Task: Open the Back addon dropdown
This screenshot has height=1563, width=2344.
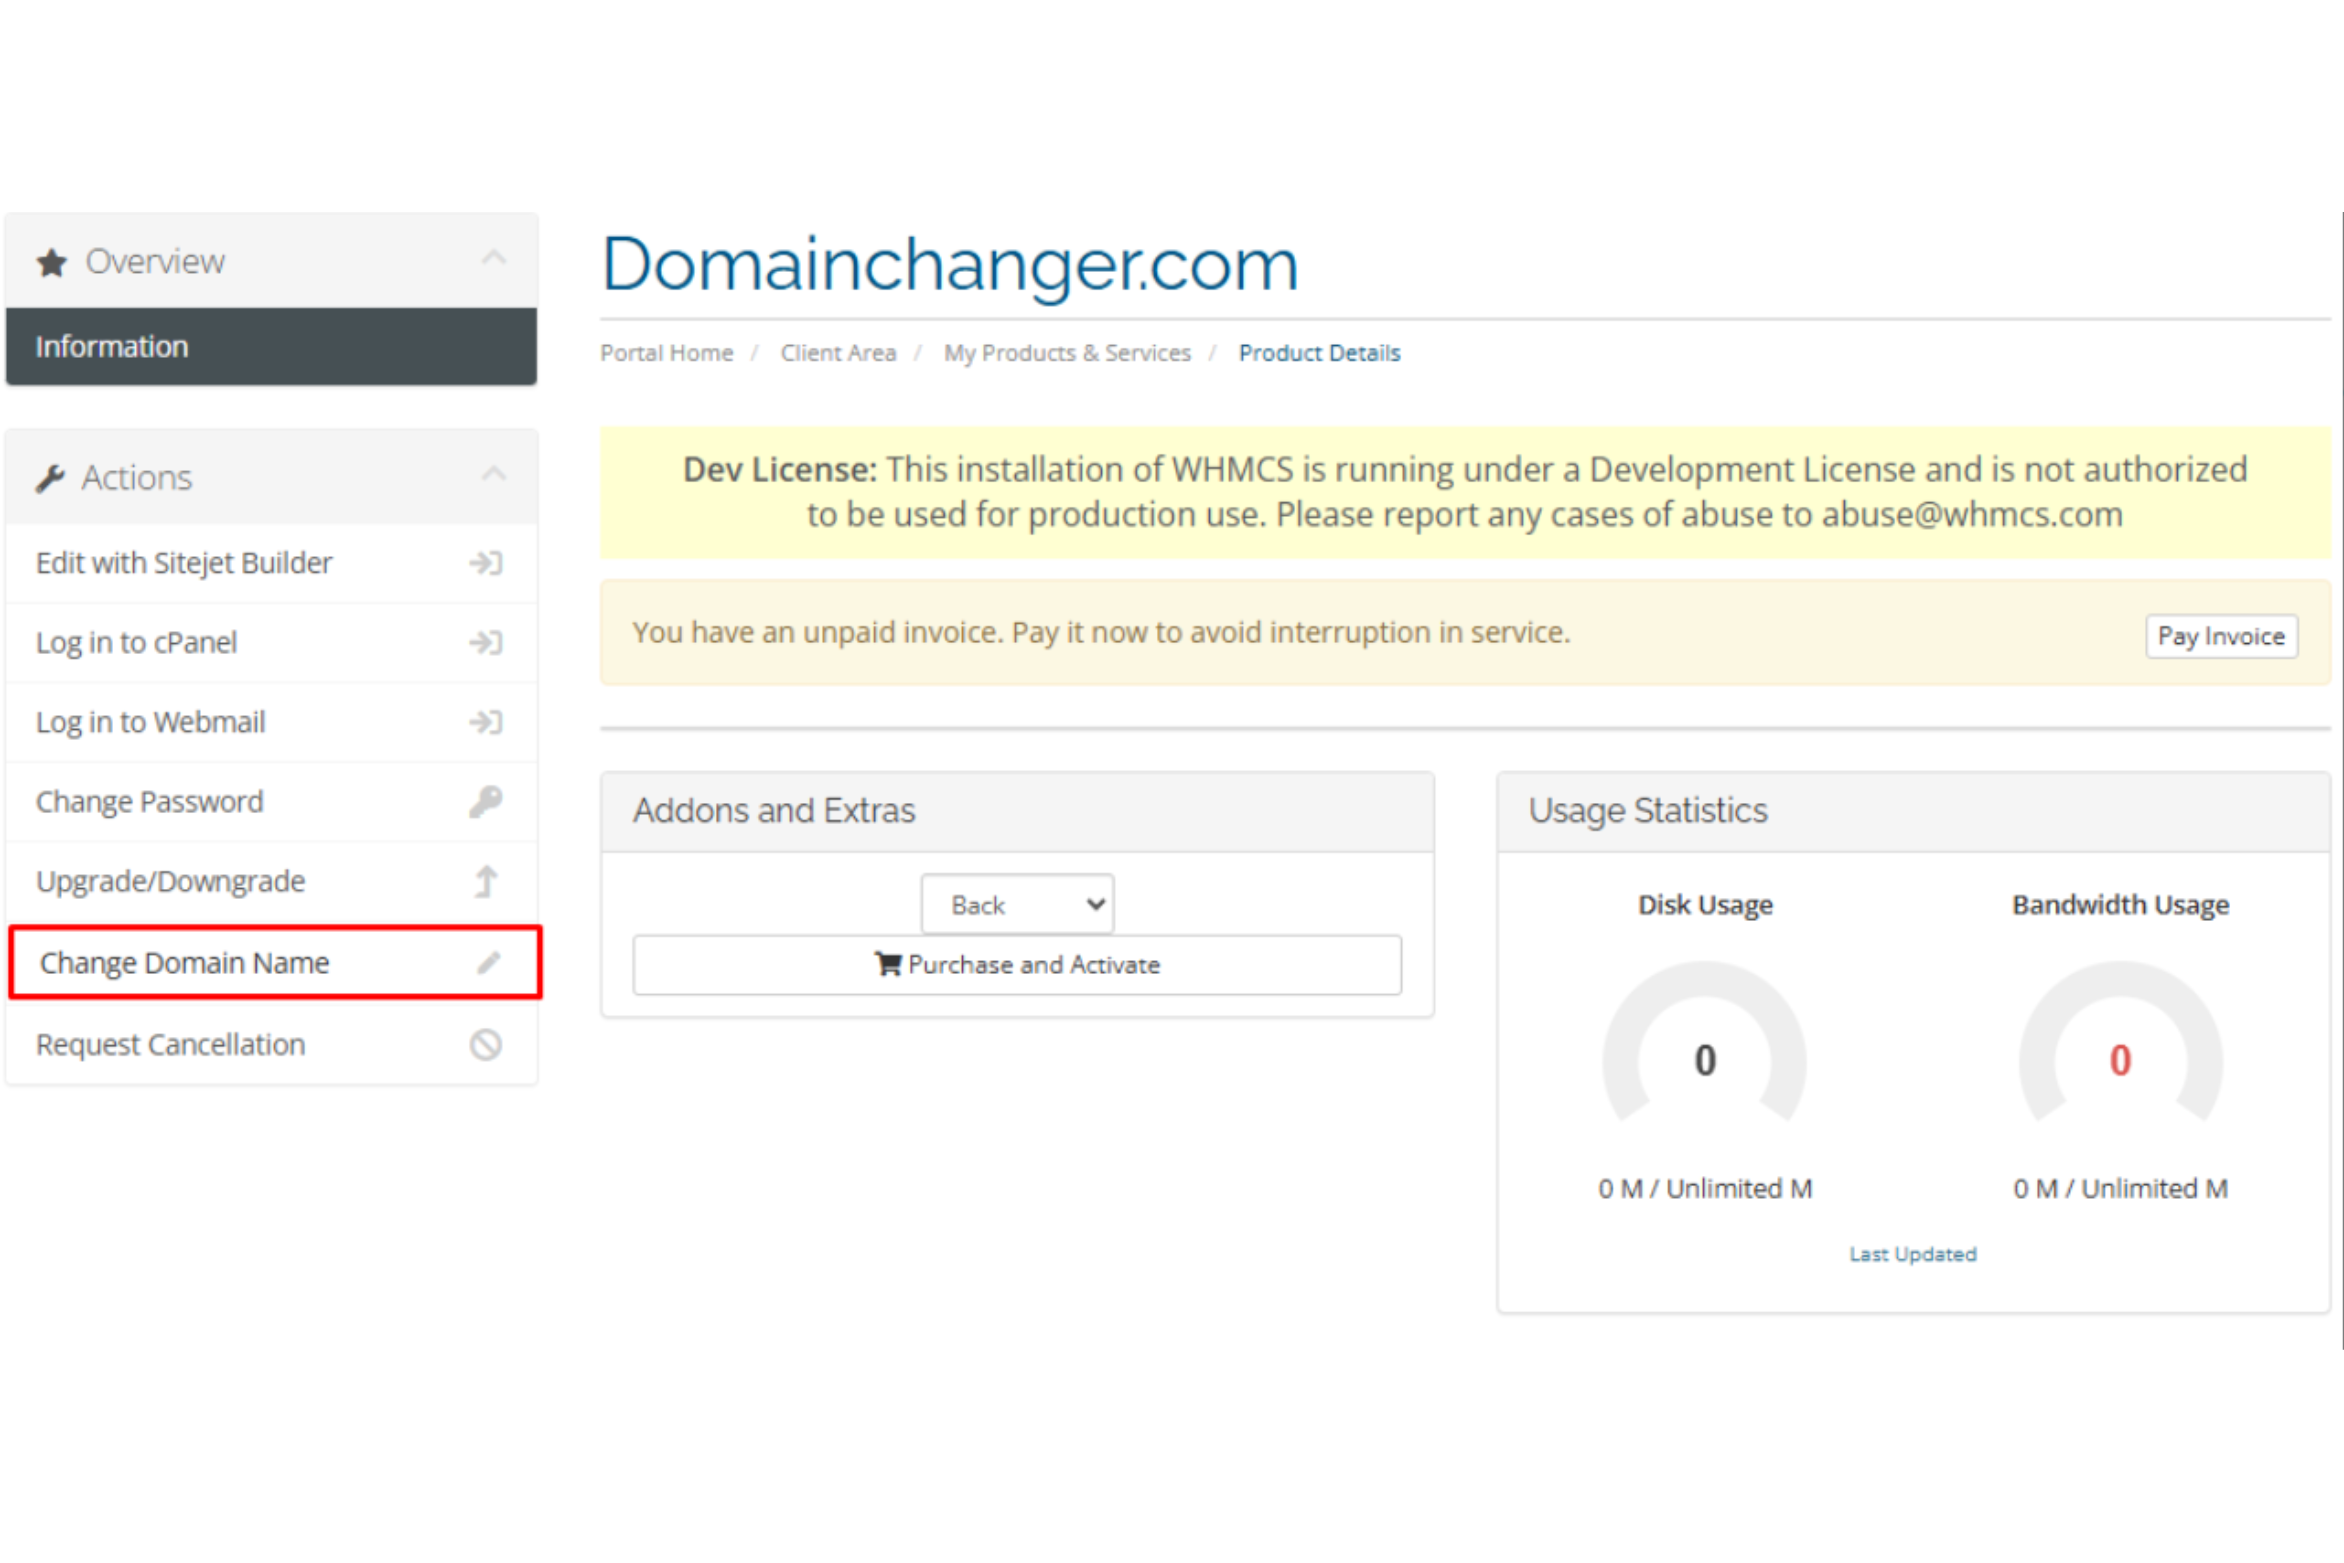Action: click(1016, 905)
